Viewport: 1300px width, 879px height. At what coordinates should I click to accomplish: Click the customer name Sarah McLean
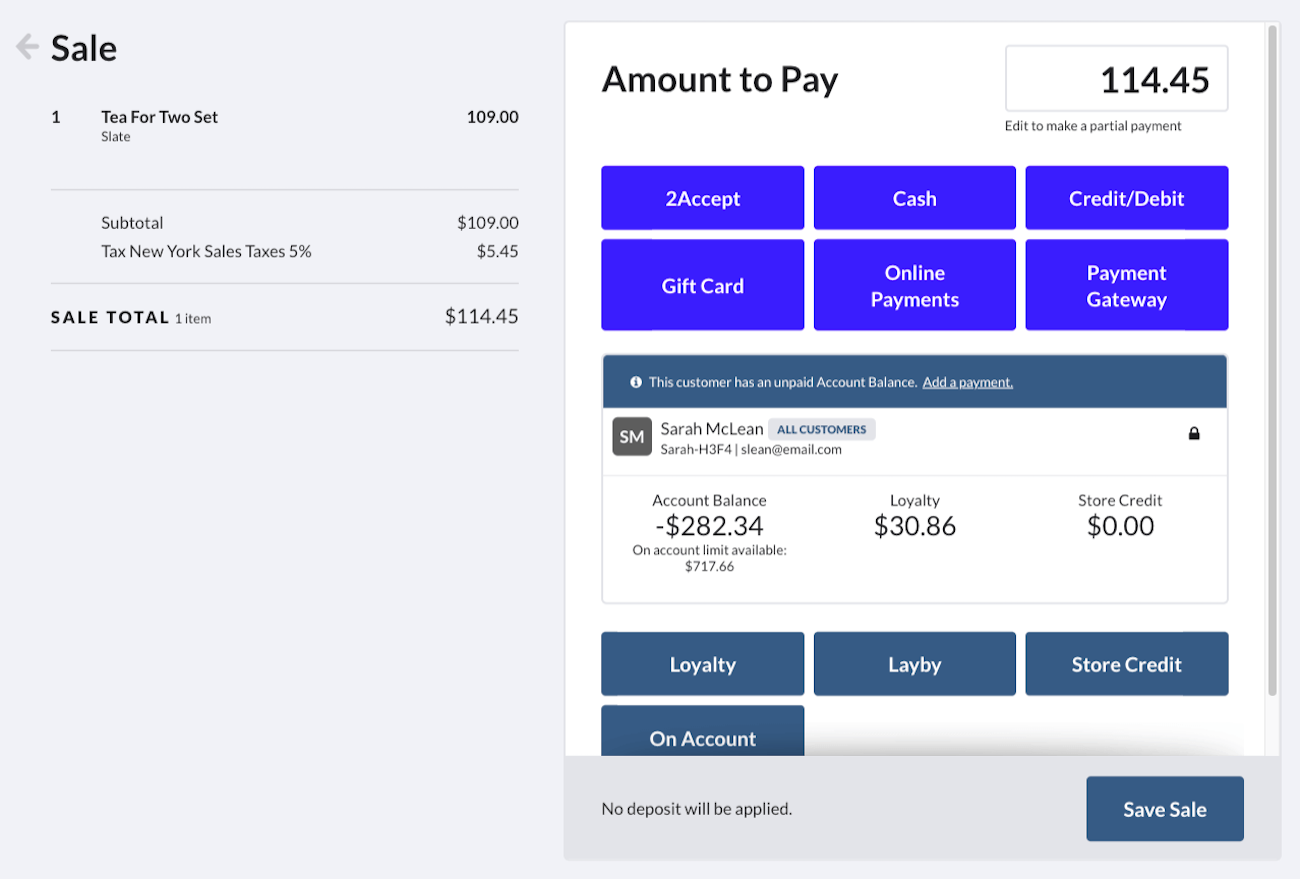711,428
